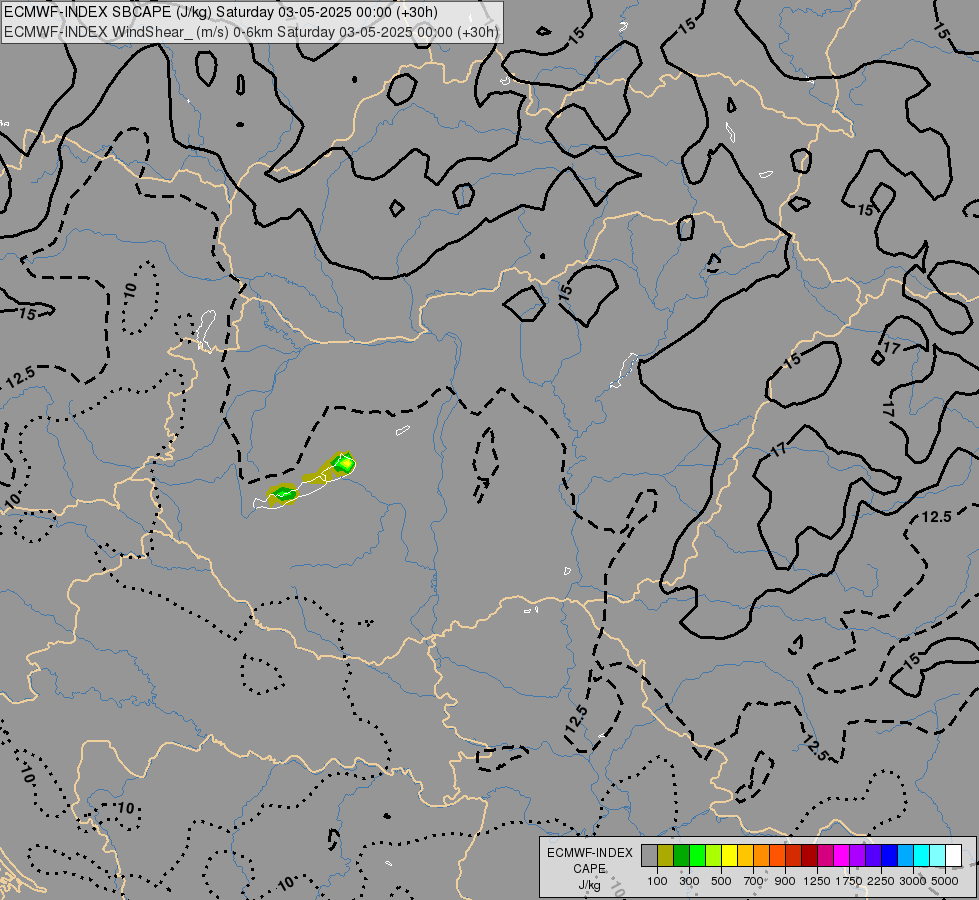The image size is (979, 900).
Task: Select the bright green legend swatch
Action: pyautogui.click(x=697, y=855)
